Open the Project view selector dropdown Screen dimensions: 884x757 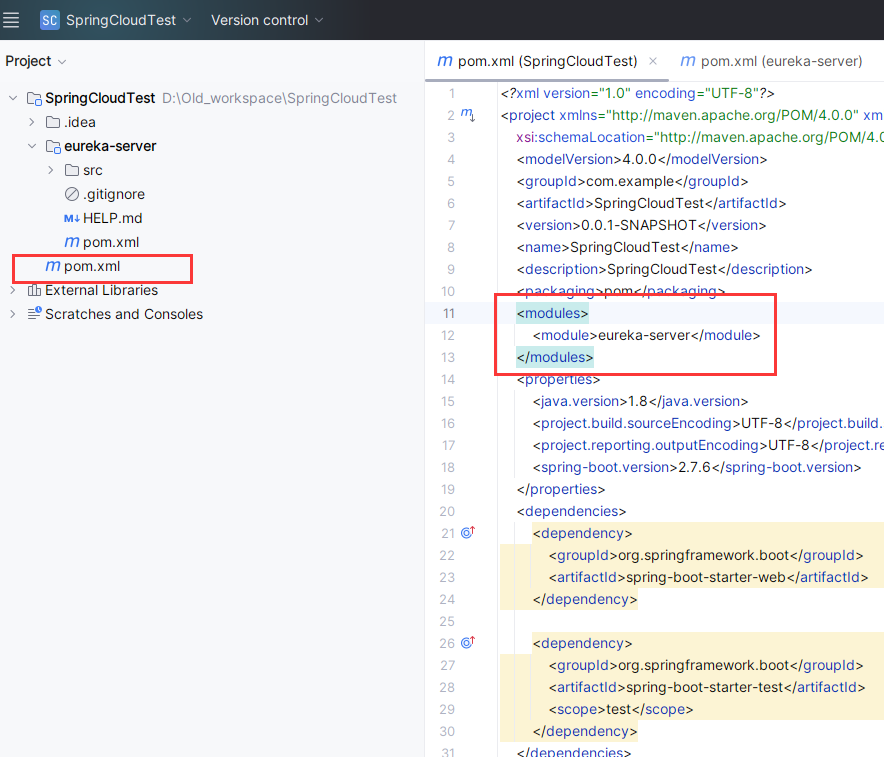coord(36,61)
